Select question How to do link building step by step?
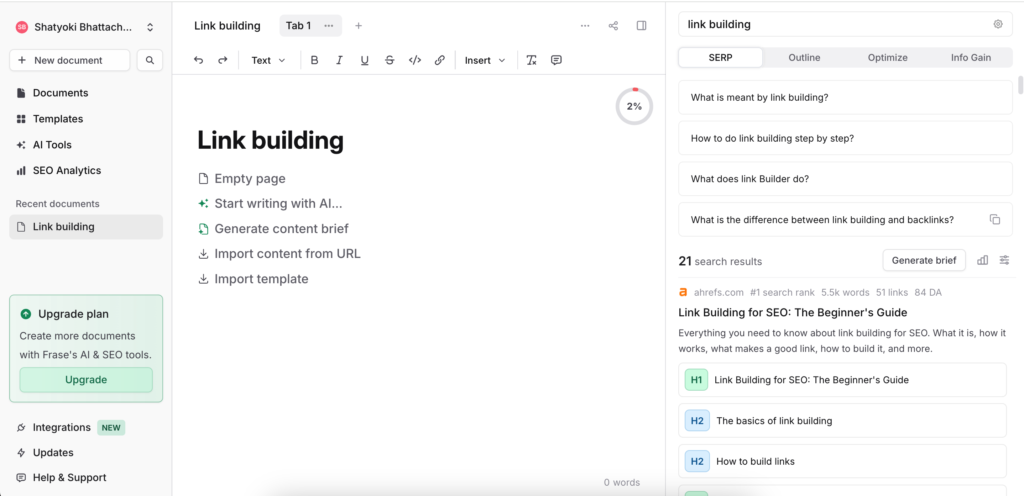Viewport: 1024px width, 496px height. 846,138
